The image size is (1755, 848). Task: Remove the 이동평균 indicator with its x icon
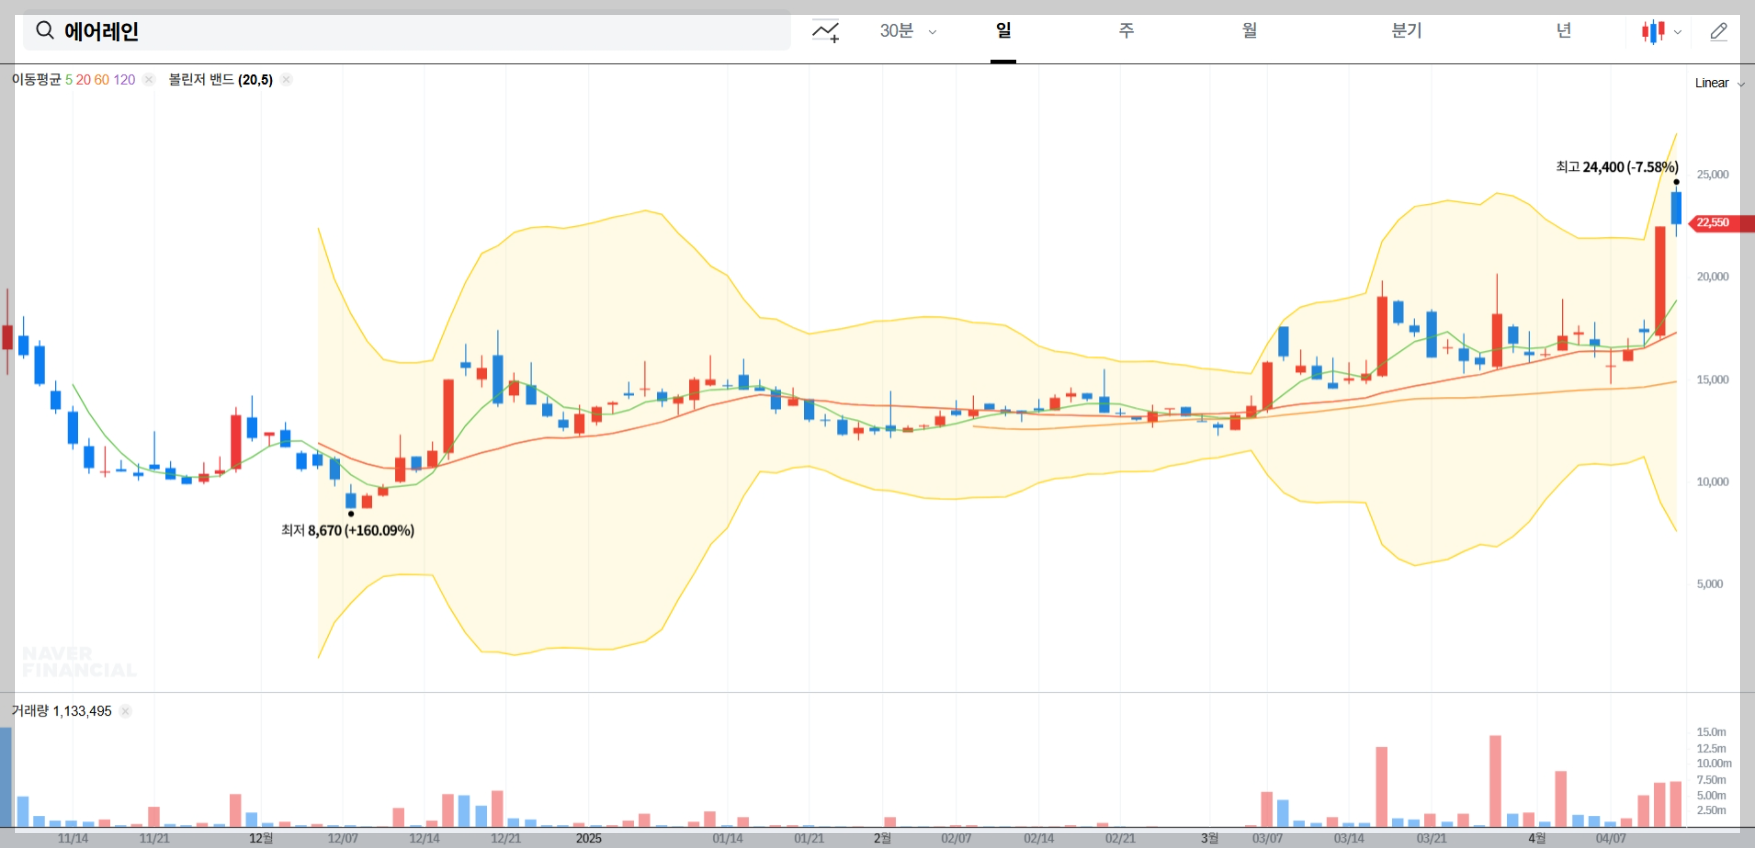point(149,80)
